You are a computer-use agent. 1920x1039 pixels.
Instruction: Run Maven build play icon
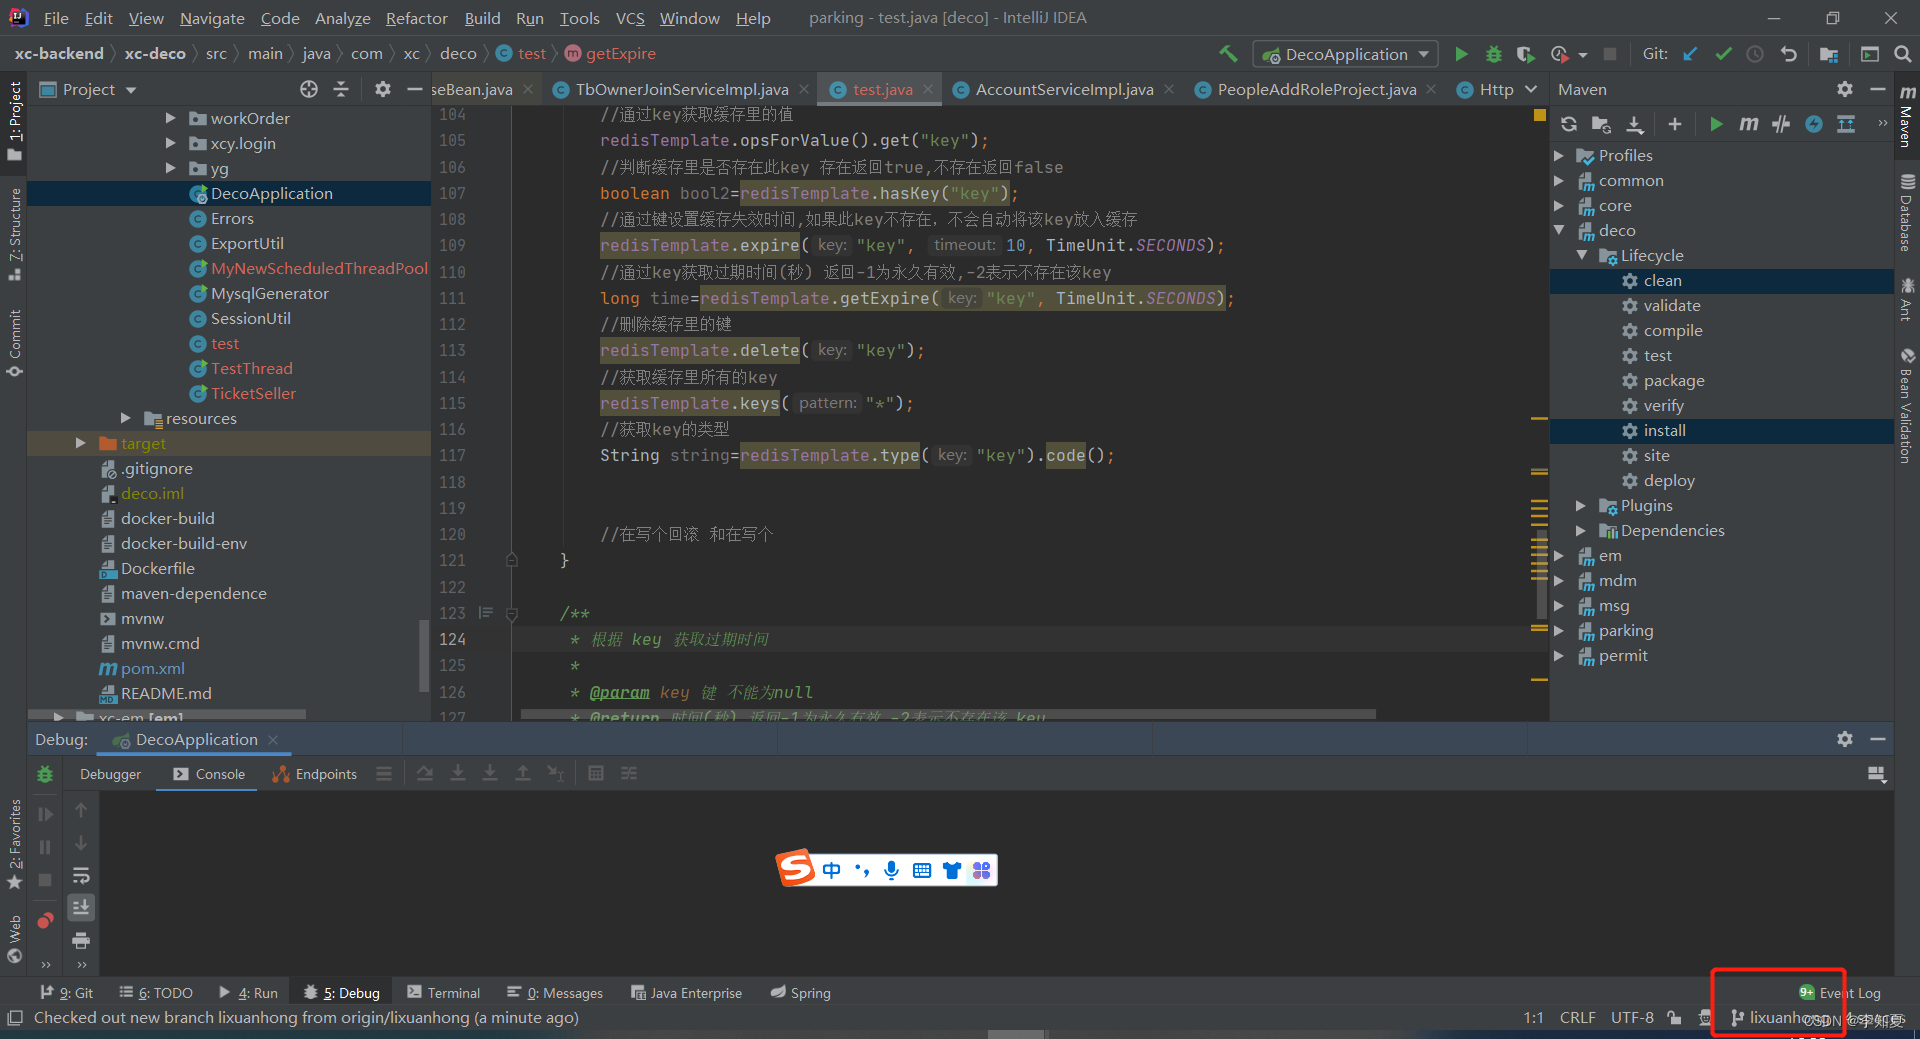[x=1716, y=124]
